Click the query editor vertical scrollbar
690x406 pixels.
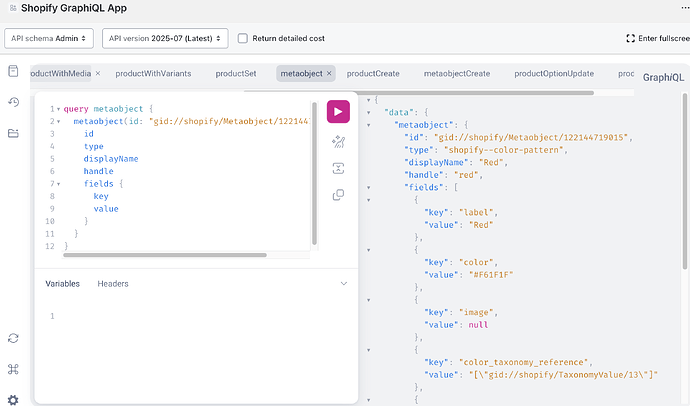tap(314, 173)
